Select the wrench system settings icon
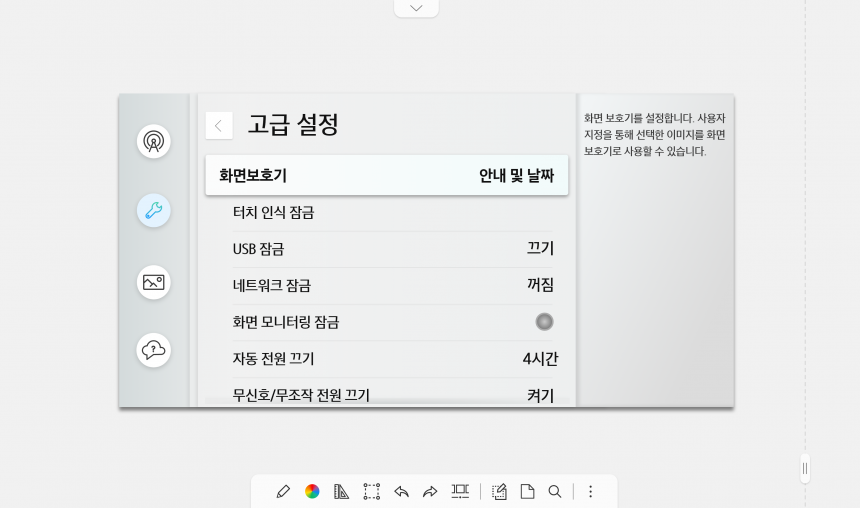This screenshot has height=508, width=860. pos(154,211)
